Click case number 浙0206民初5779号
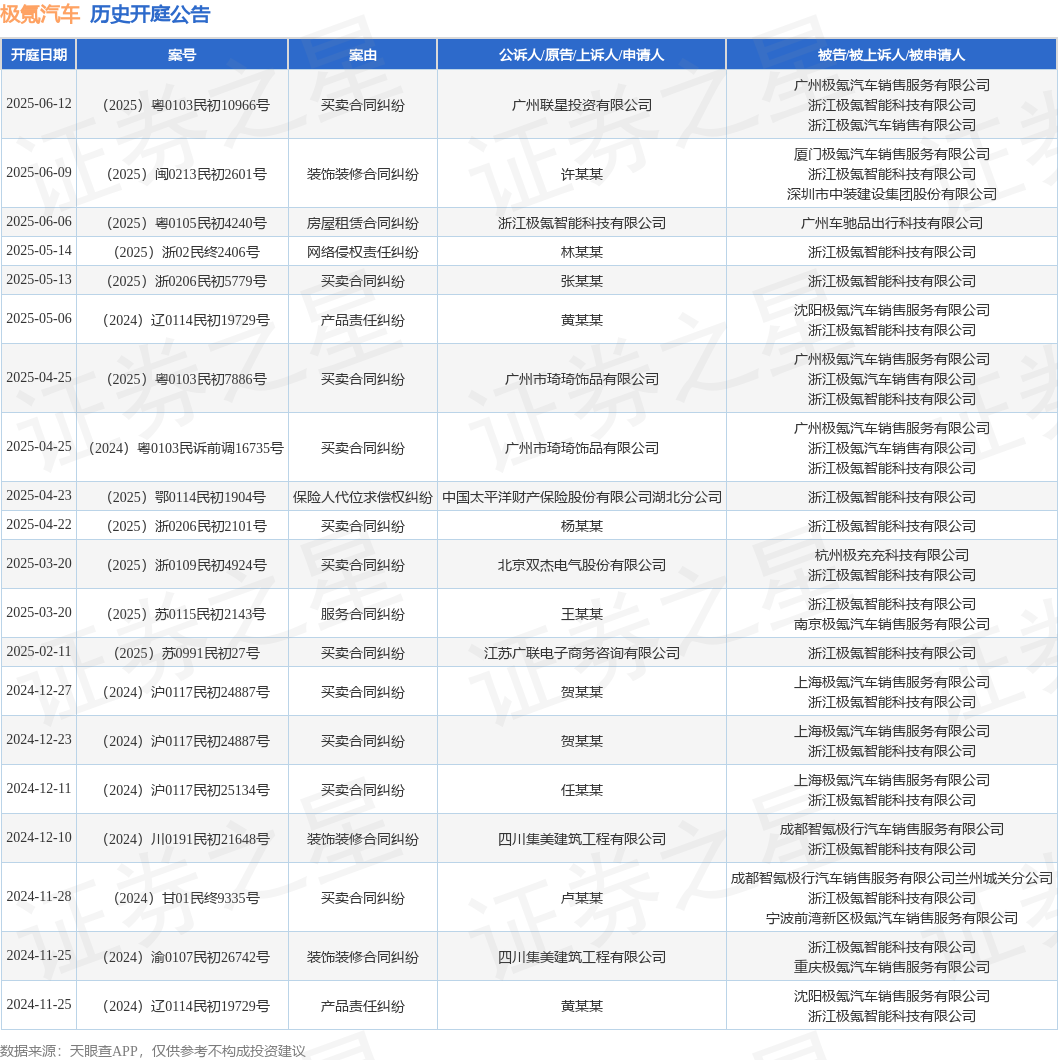The image size is (1058, 1060). click(210, 281)
